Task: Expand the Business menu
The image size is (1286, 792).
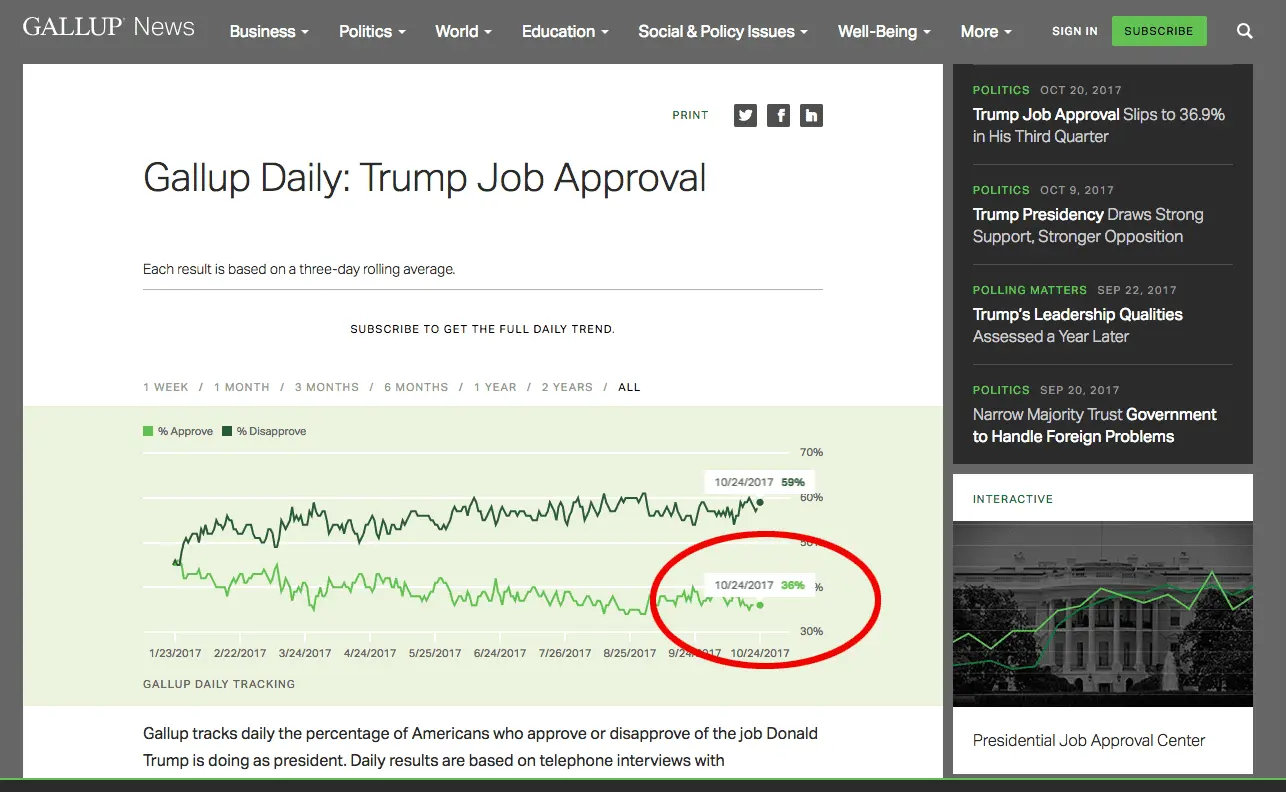Action: pyautogui.click(x=269, y=31)
